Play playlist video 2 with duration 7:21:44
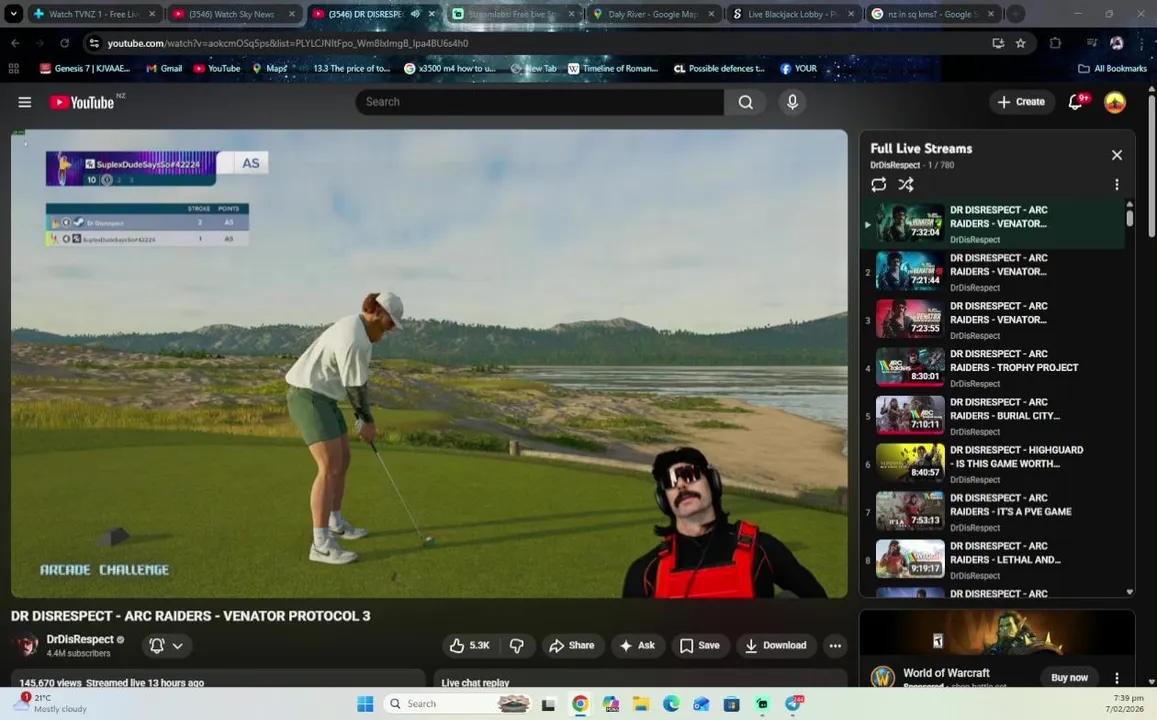 [910, 271]
